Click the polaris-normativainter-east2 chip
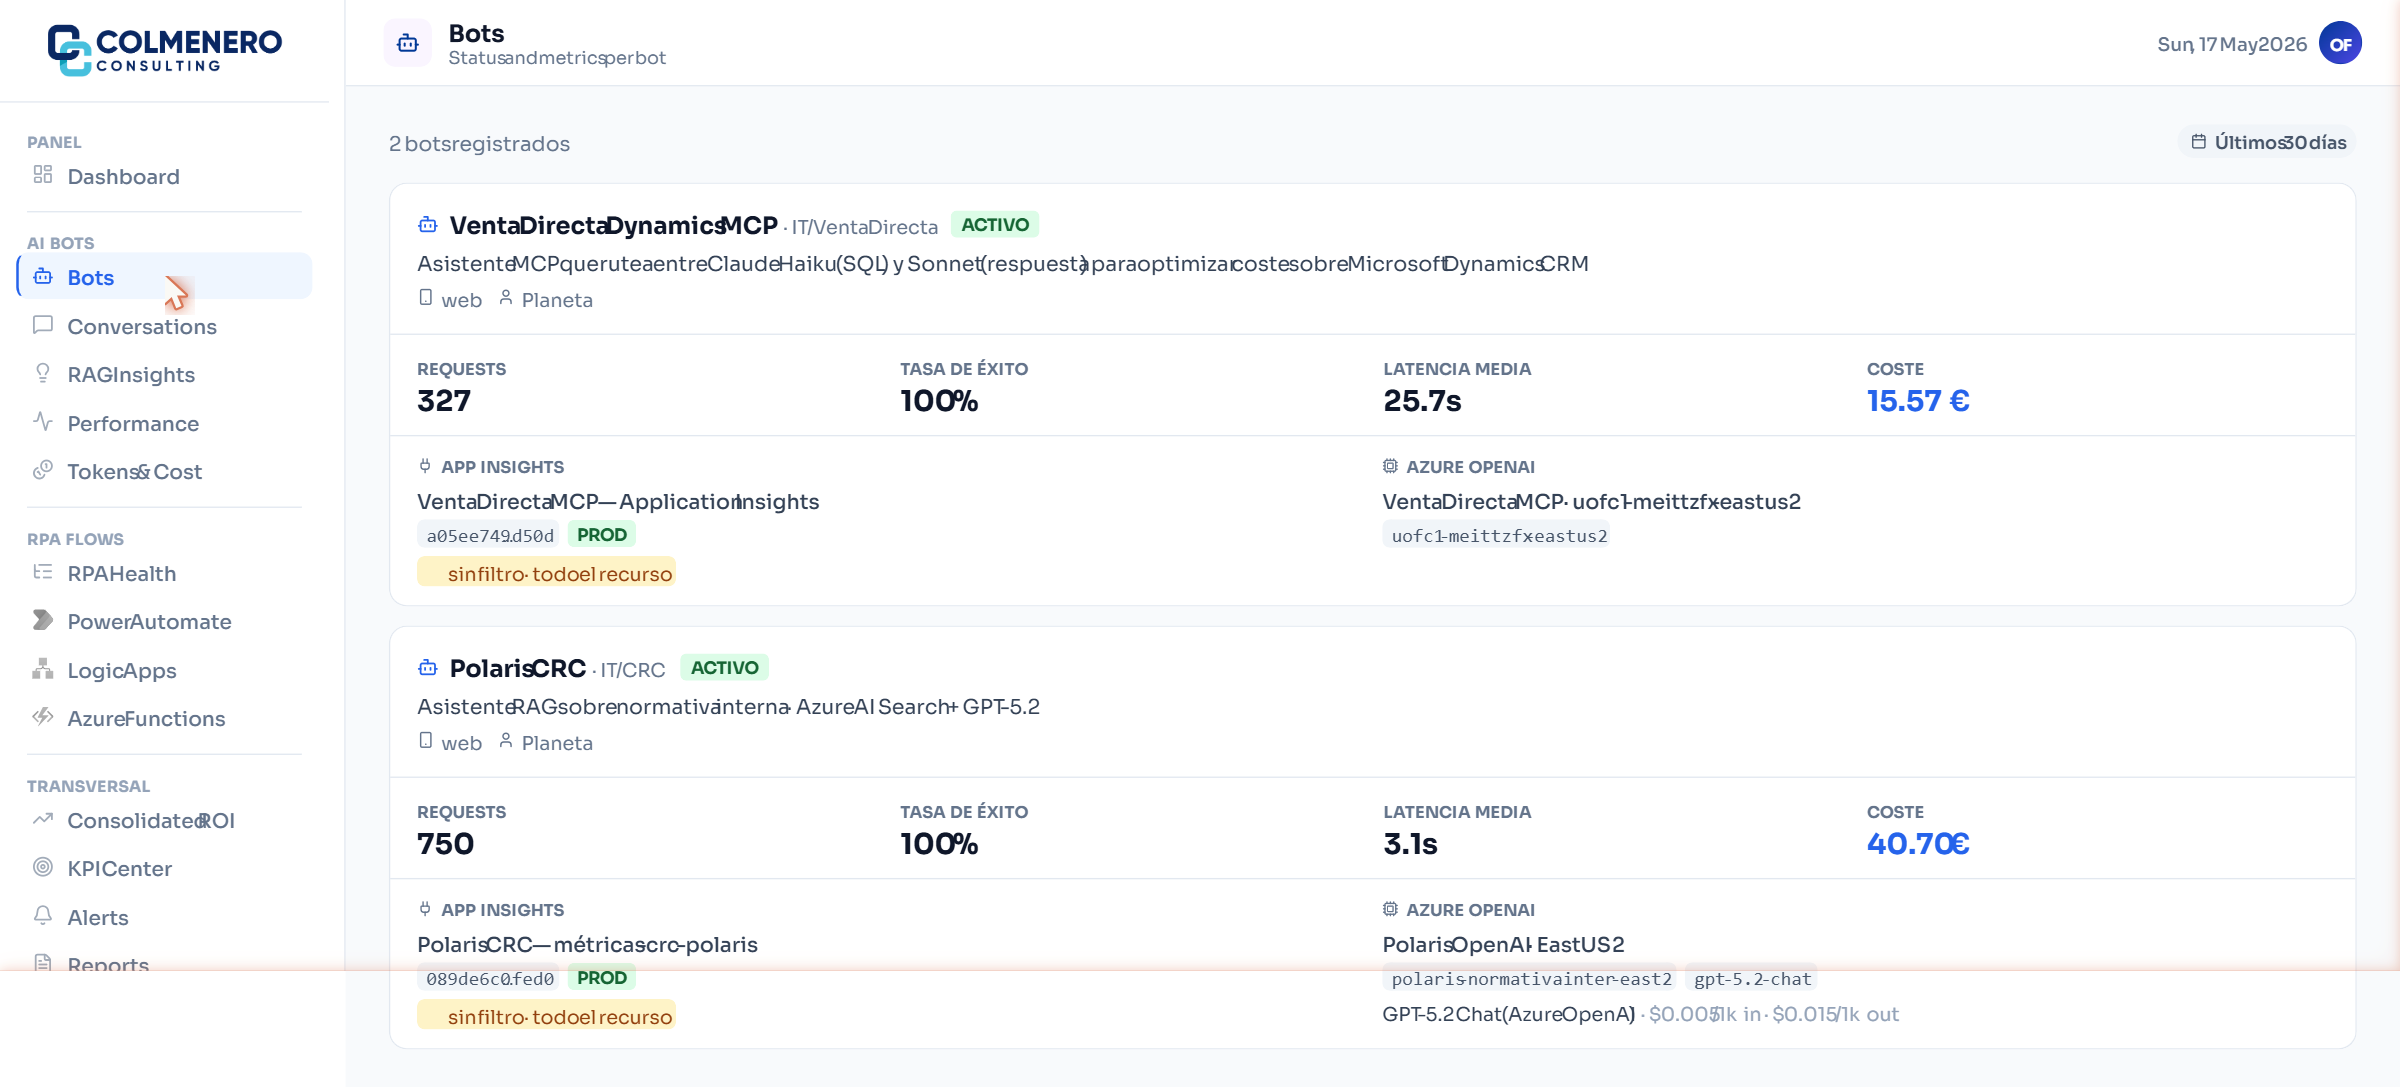This screenshot has width=2400, height=1087. (1529, 978)
